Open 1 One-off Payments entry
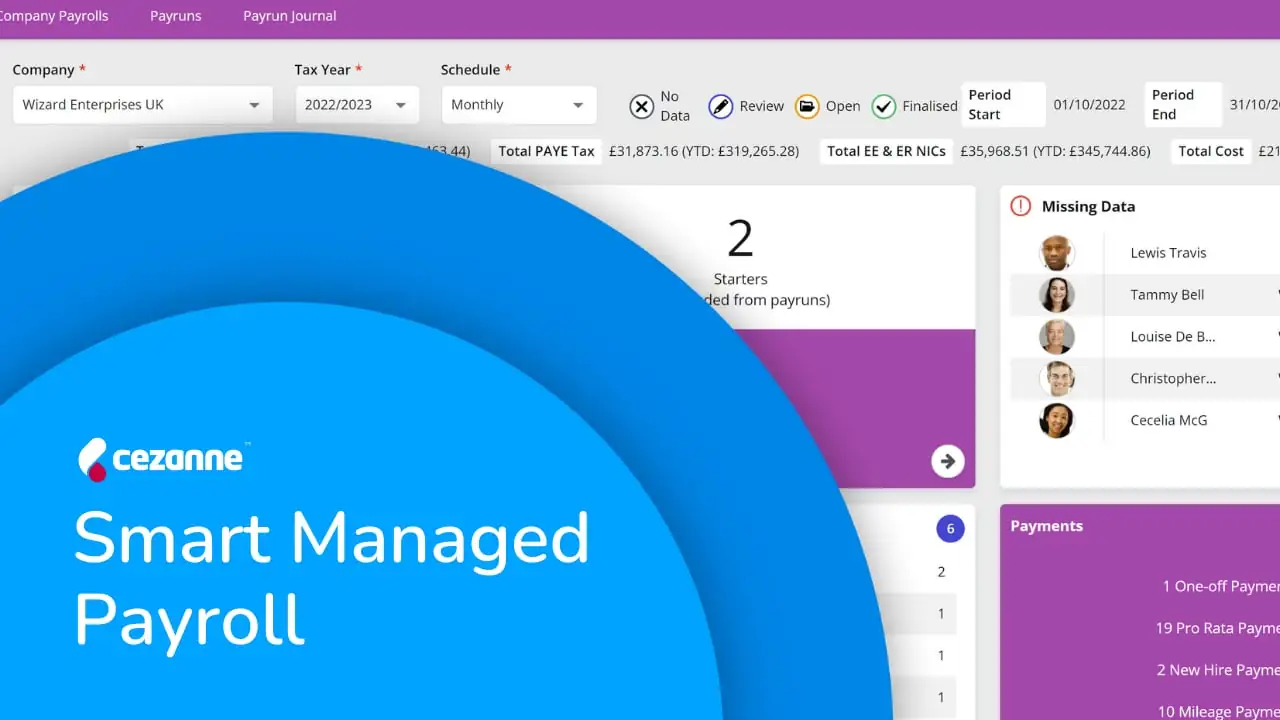This screenshot has width=1280, height=720. click(x=1220, y=587)
